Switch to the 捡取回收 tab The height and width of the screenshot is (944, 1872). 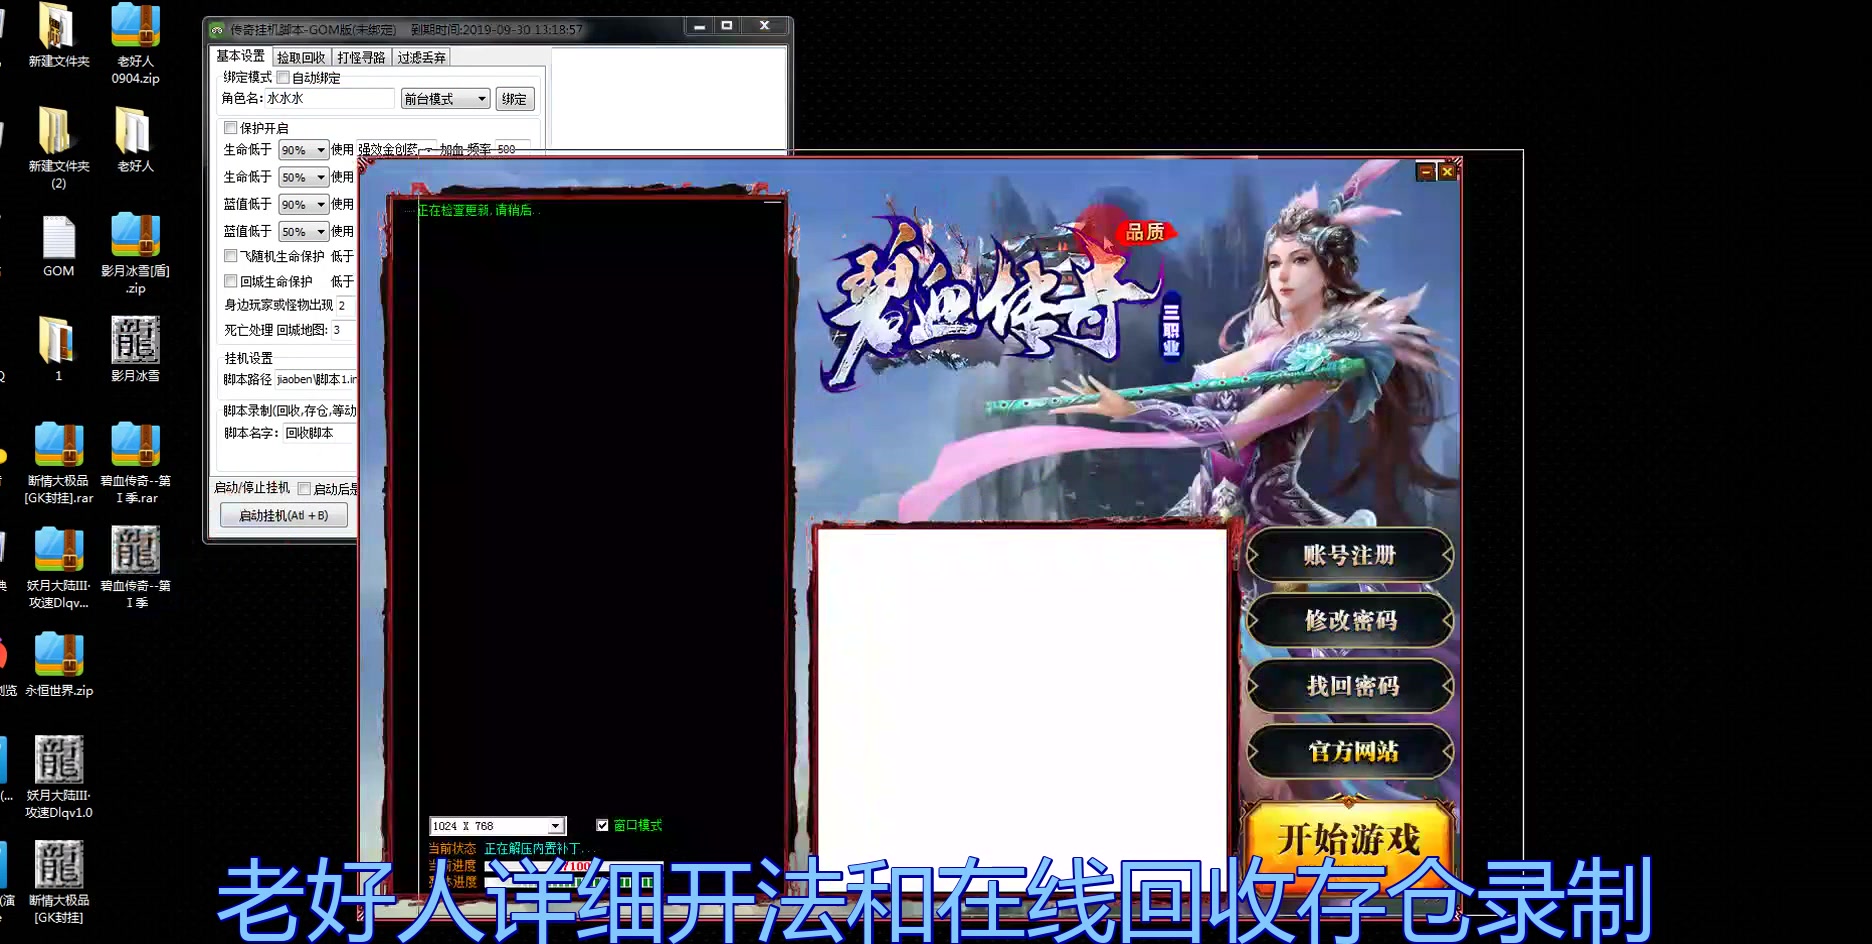click(x=301, y=58)
